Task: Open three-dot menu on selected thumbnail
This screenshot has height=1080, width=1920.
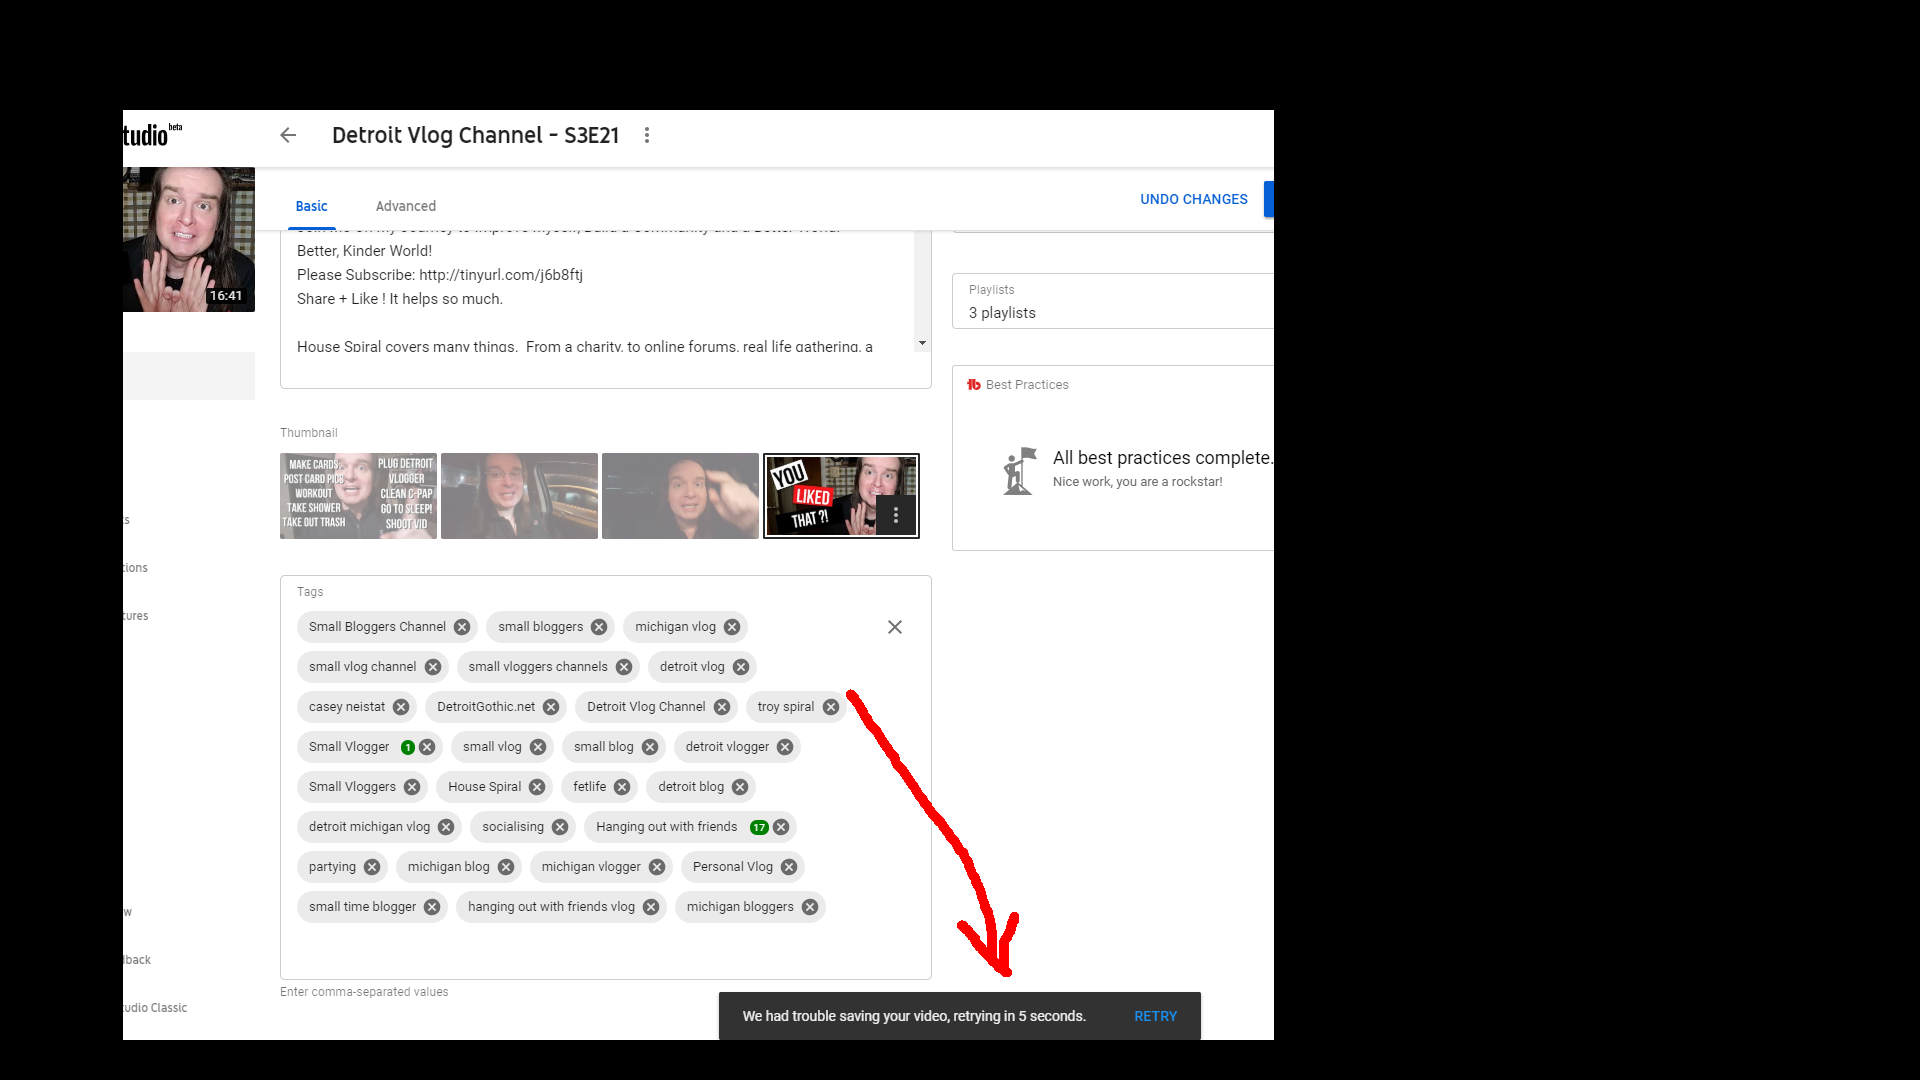Action: tap(896, 515)
